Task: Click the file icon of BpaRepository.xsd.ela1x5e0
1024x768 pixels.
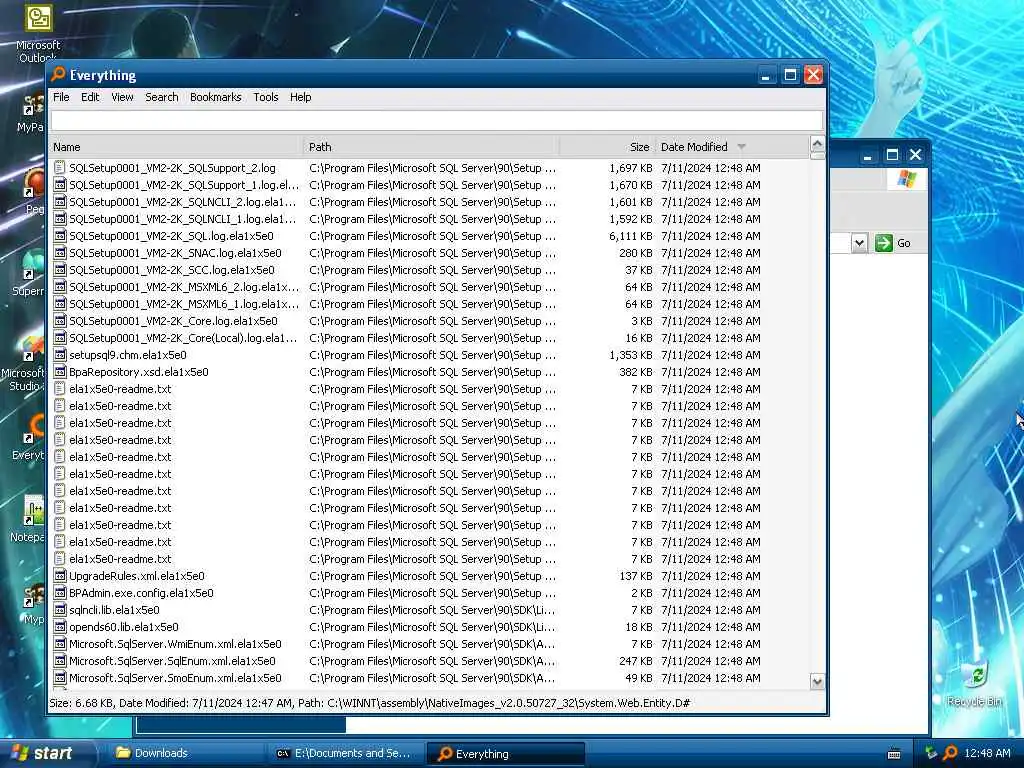Action: pos(60,372)
